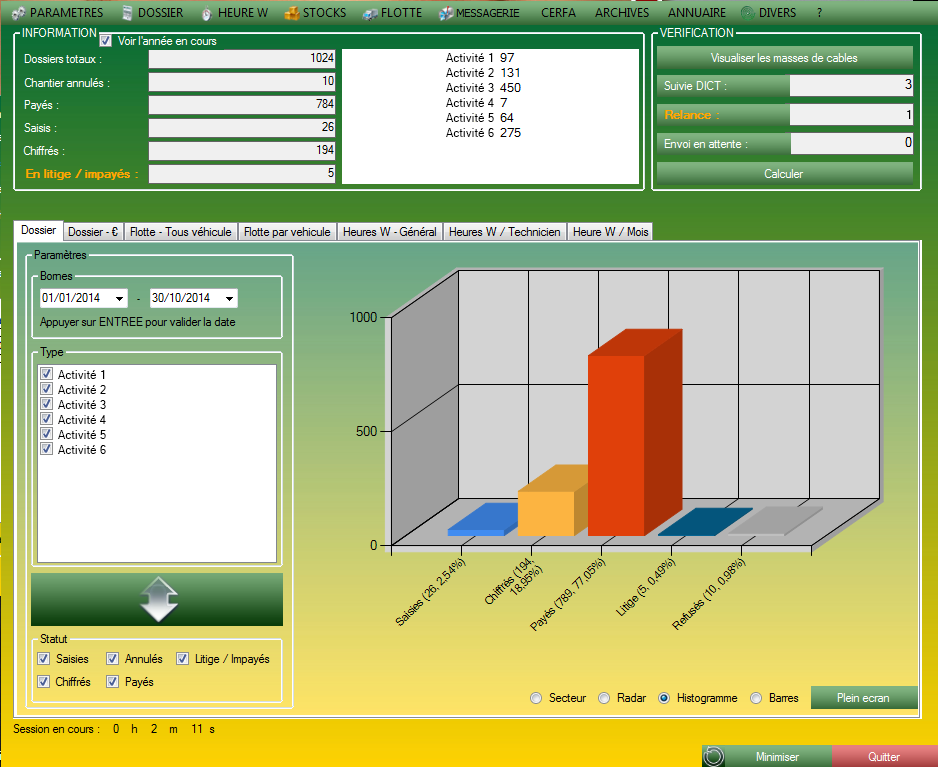Switch to the 'Flotte par vehicule' tab
Image resolution: width=938 pixels, height=767 pixels.
(x=287, y=231)
